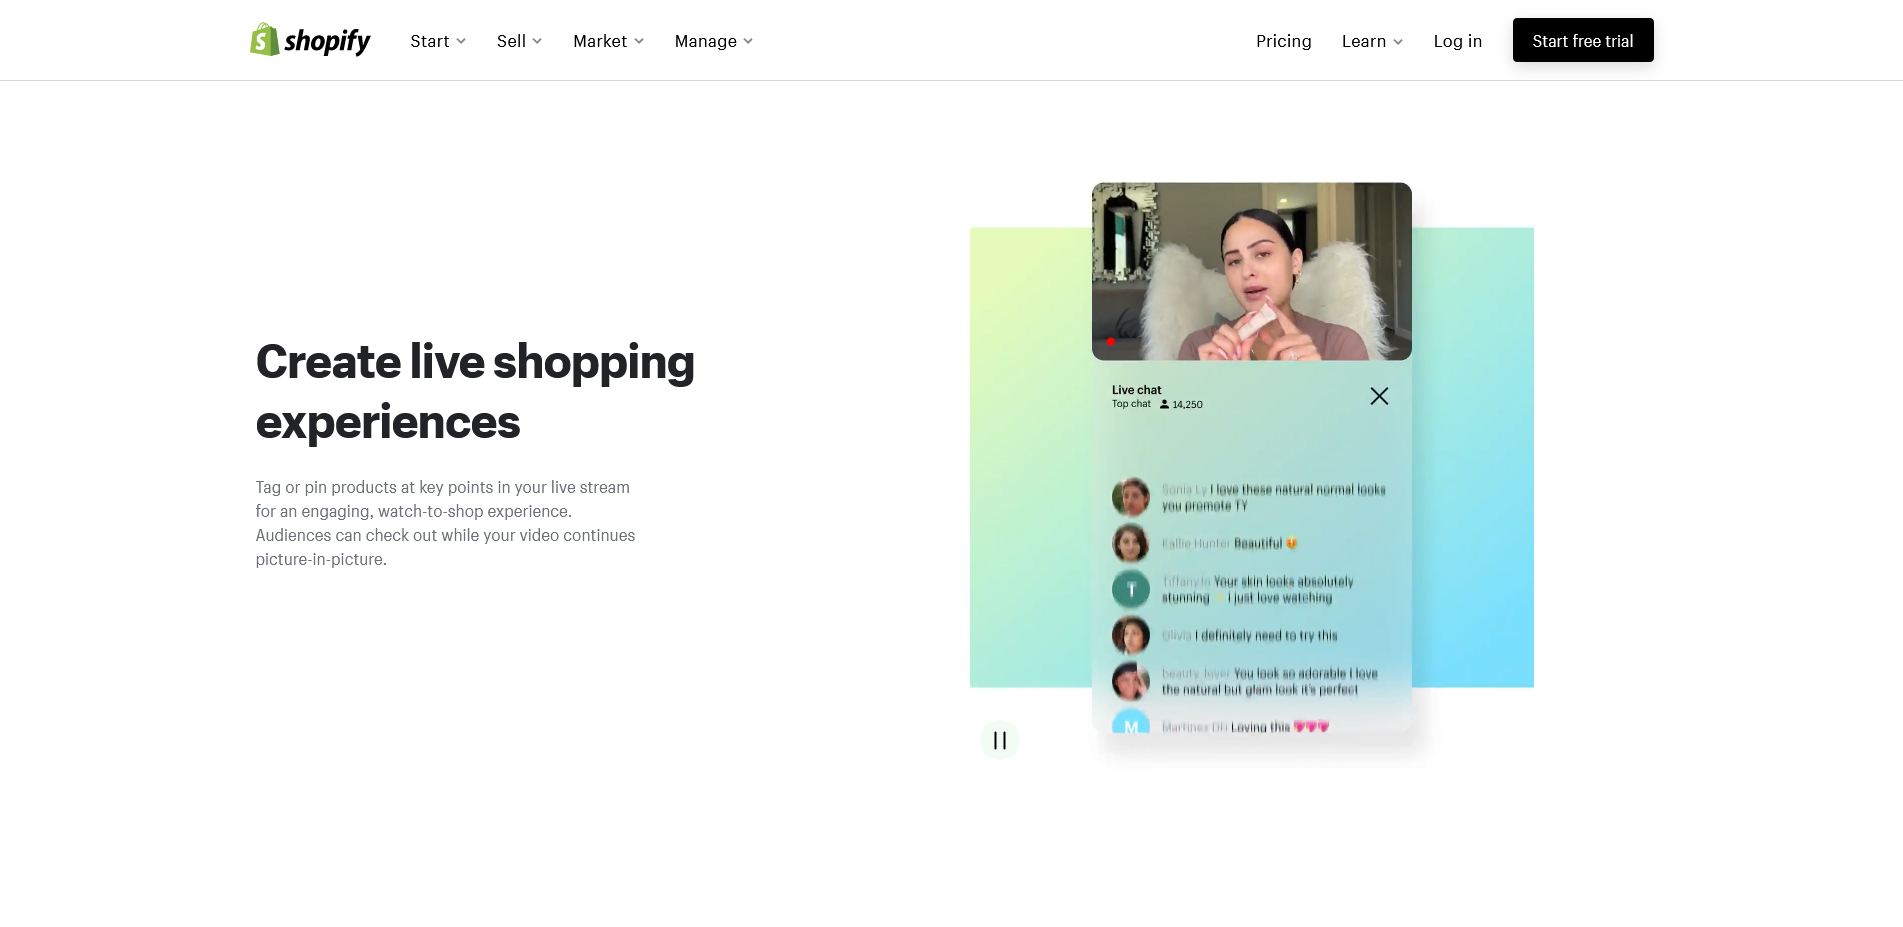The height and width of the screenshot is (927, 1903).
Task: Open the Log in link
Action: [x=1457, y=41]
